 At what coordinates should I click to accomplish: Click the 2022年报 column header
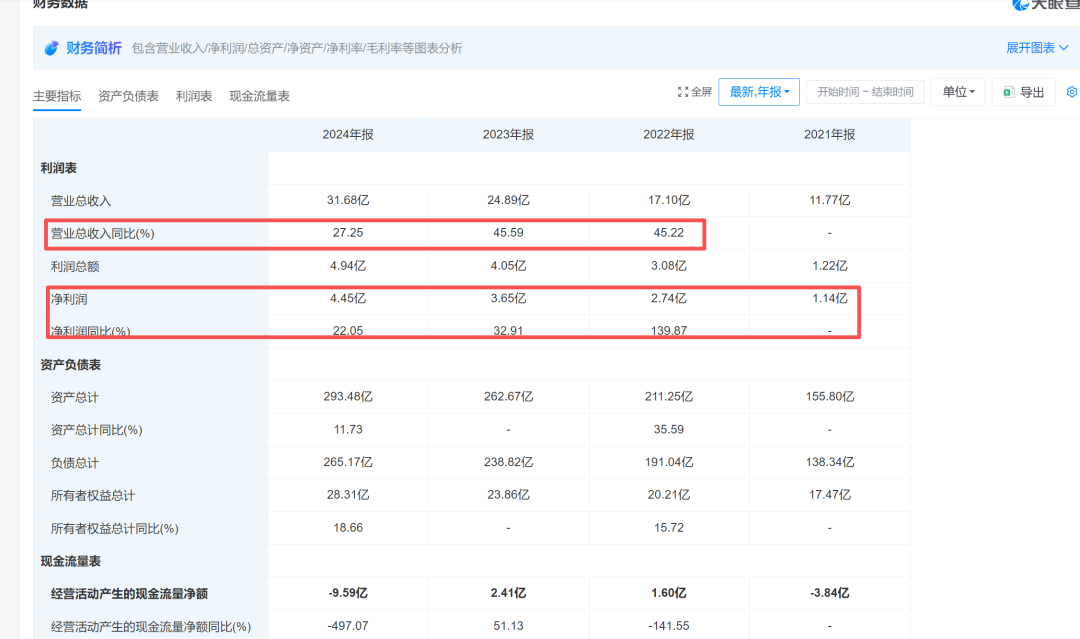click(x=669, y=135)
